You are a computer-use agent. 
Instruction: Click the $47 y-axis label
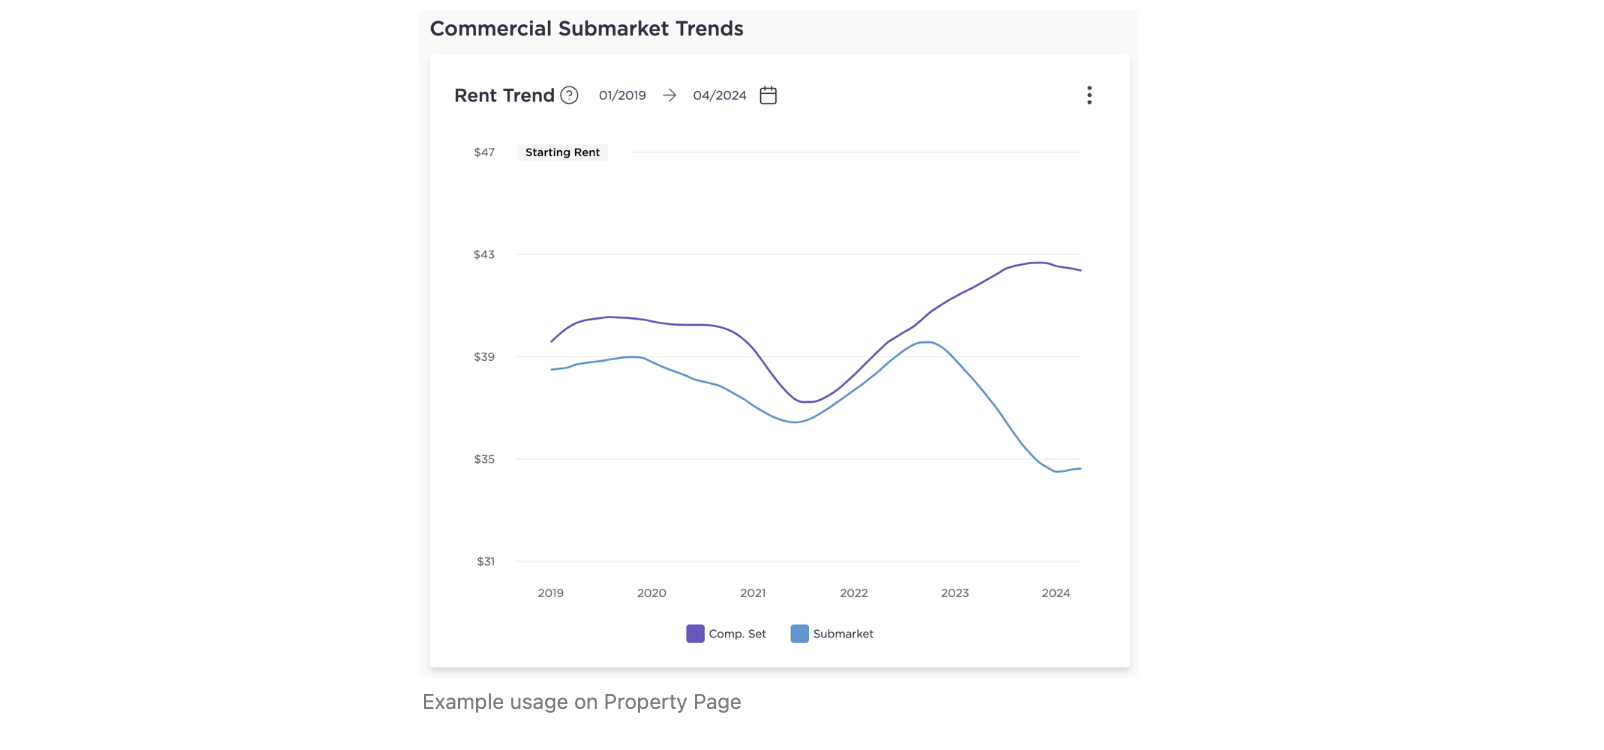click(x=484, y=152)
